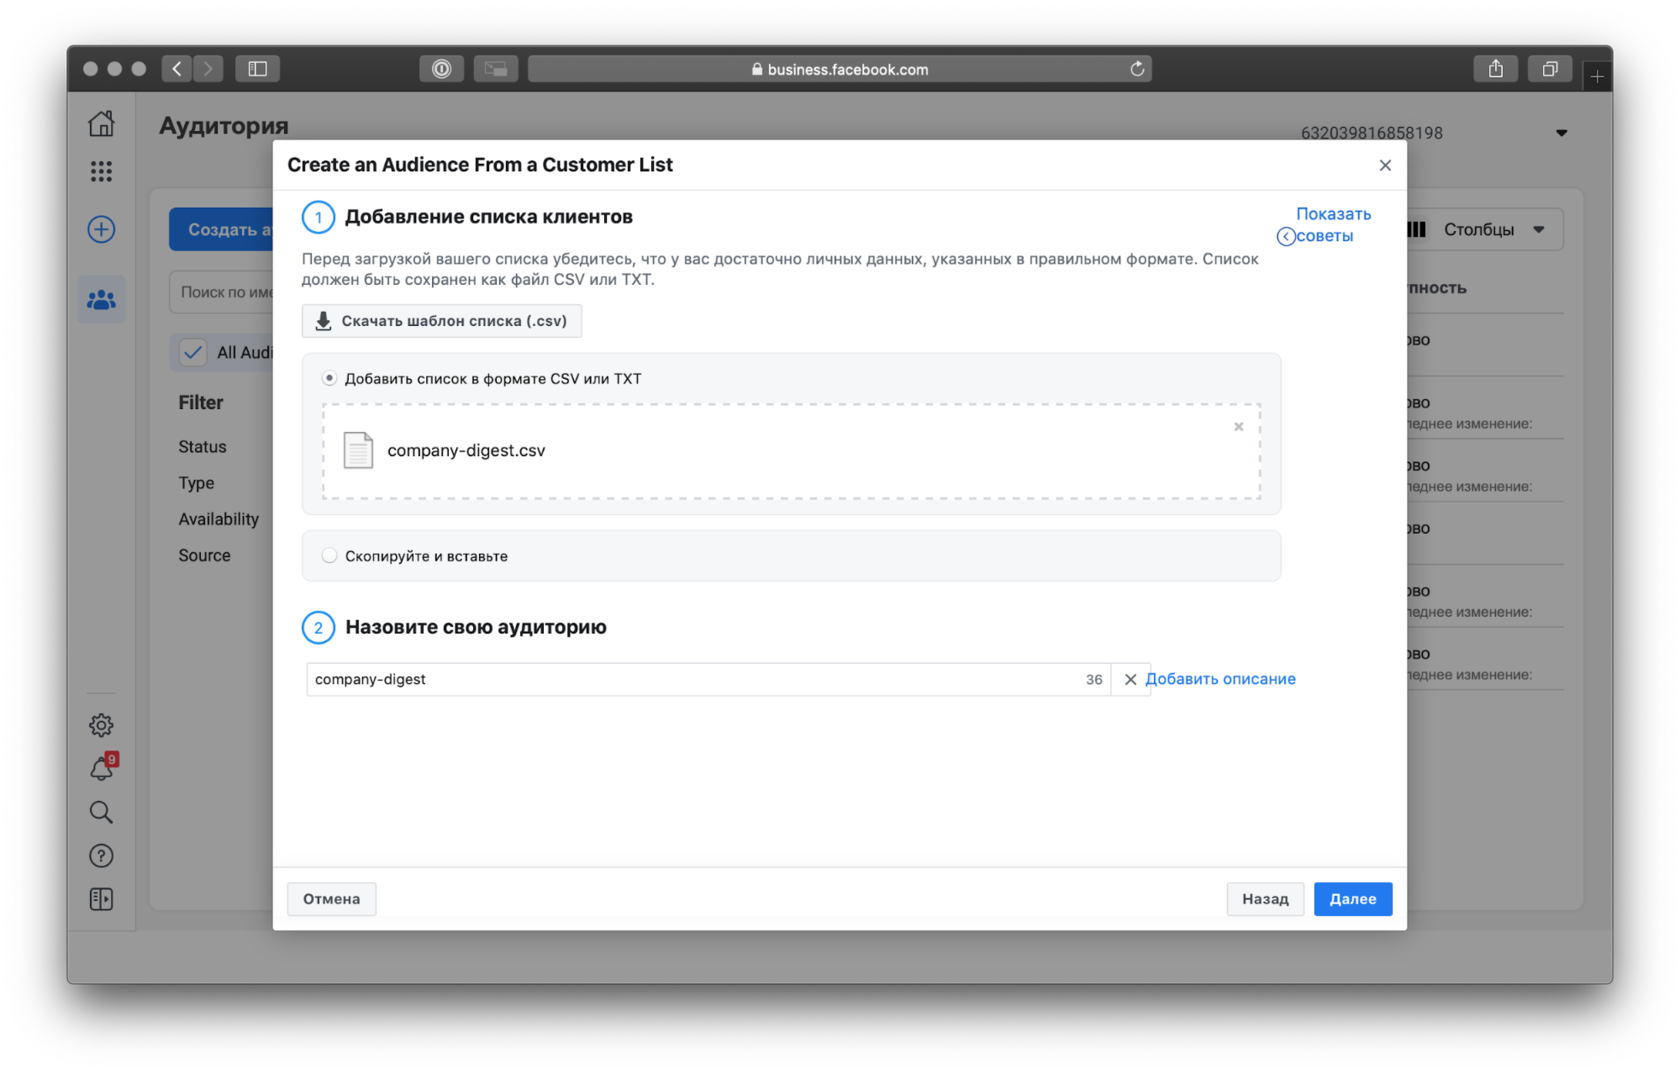Click 'Добавить описание' link
The width and height of the screenshot is (1680, 1073).
point(1220,679)
